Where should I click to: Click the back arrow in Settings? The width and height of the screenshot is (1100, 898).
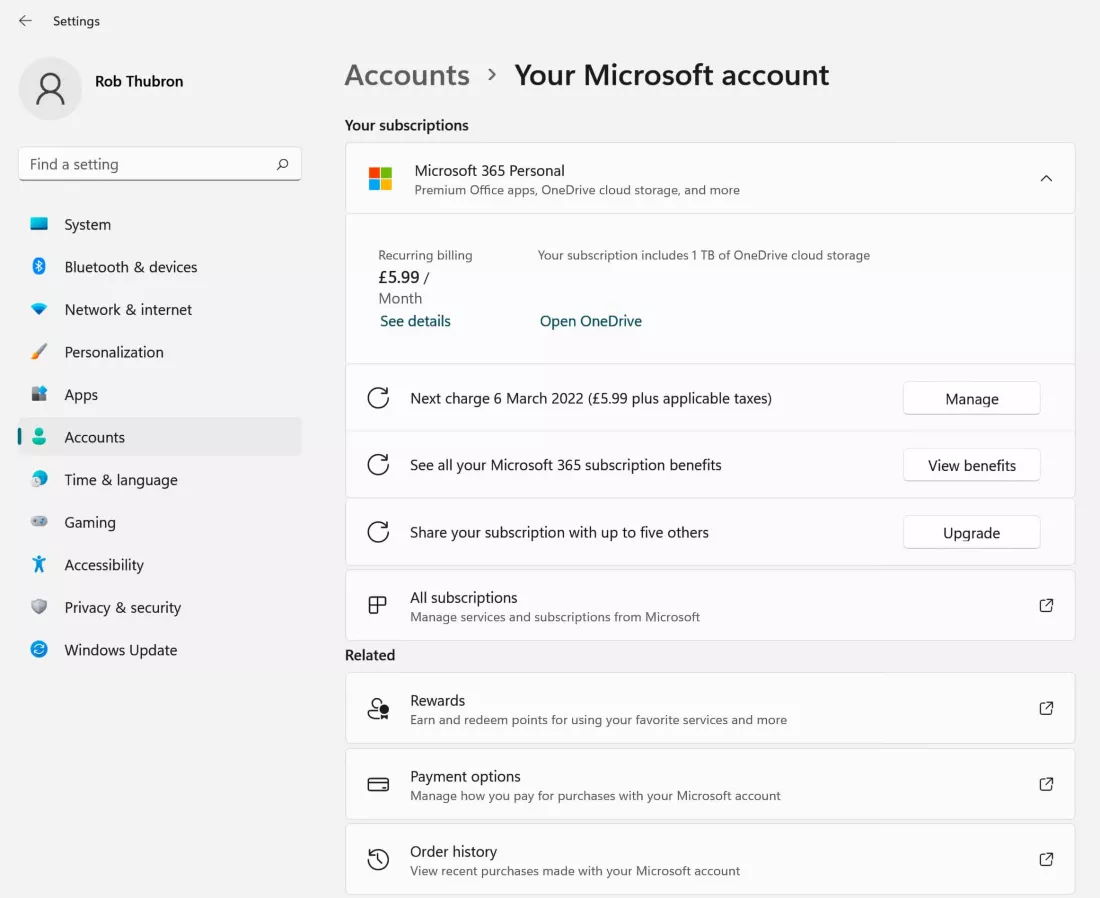(25, 21)
